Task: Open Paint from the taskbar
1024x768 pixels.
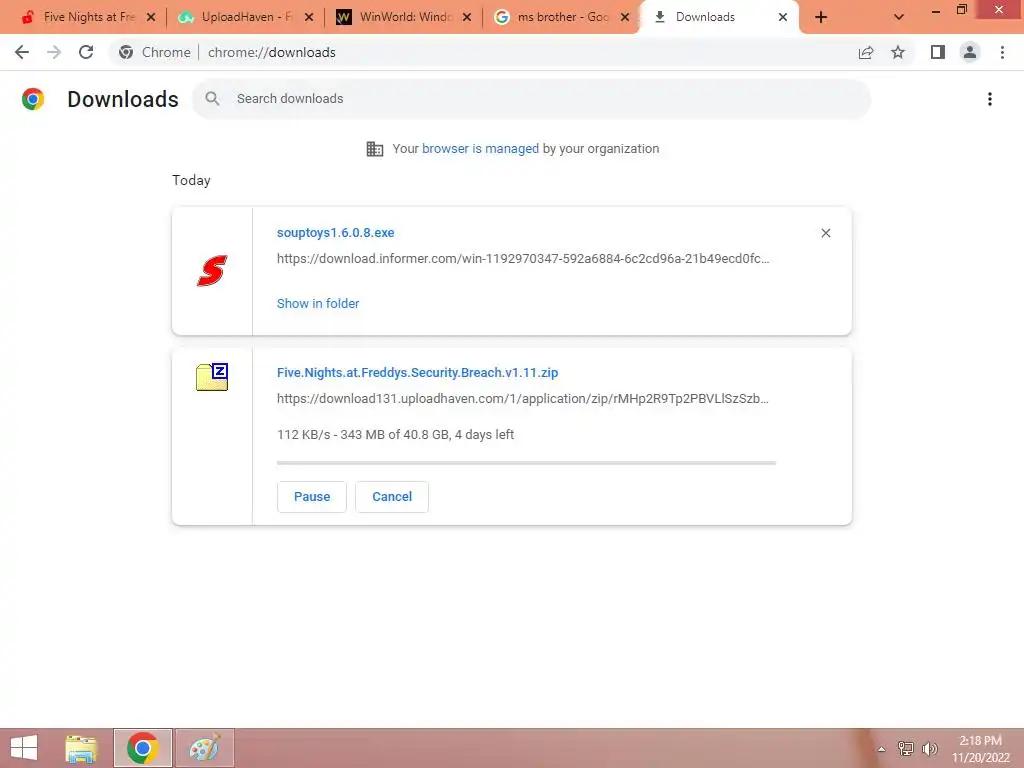Action: pyautogui.click(x=205, y=748)
